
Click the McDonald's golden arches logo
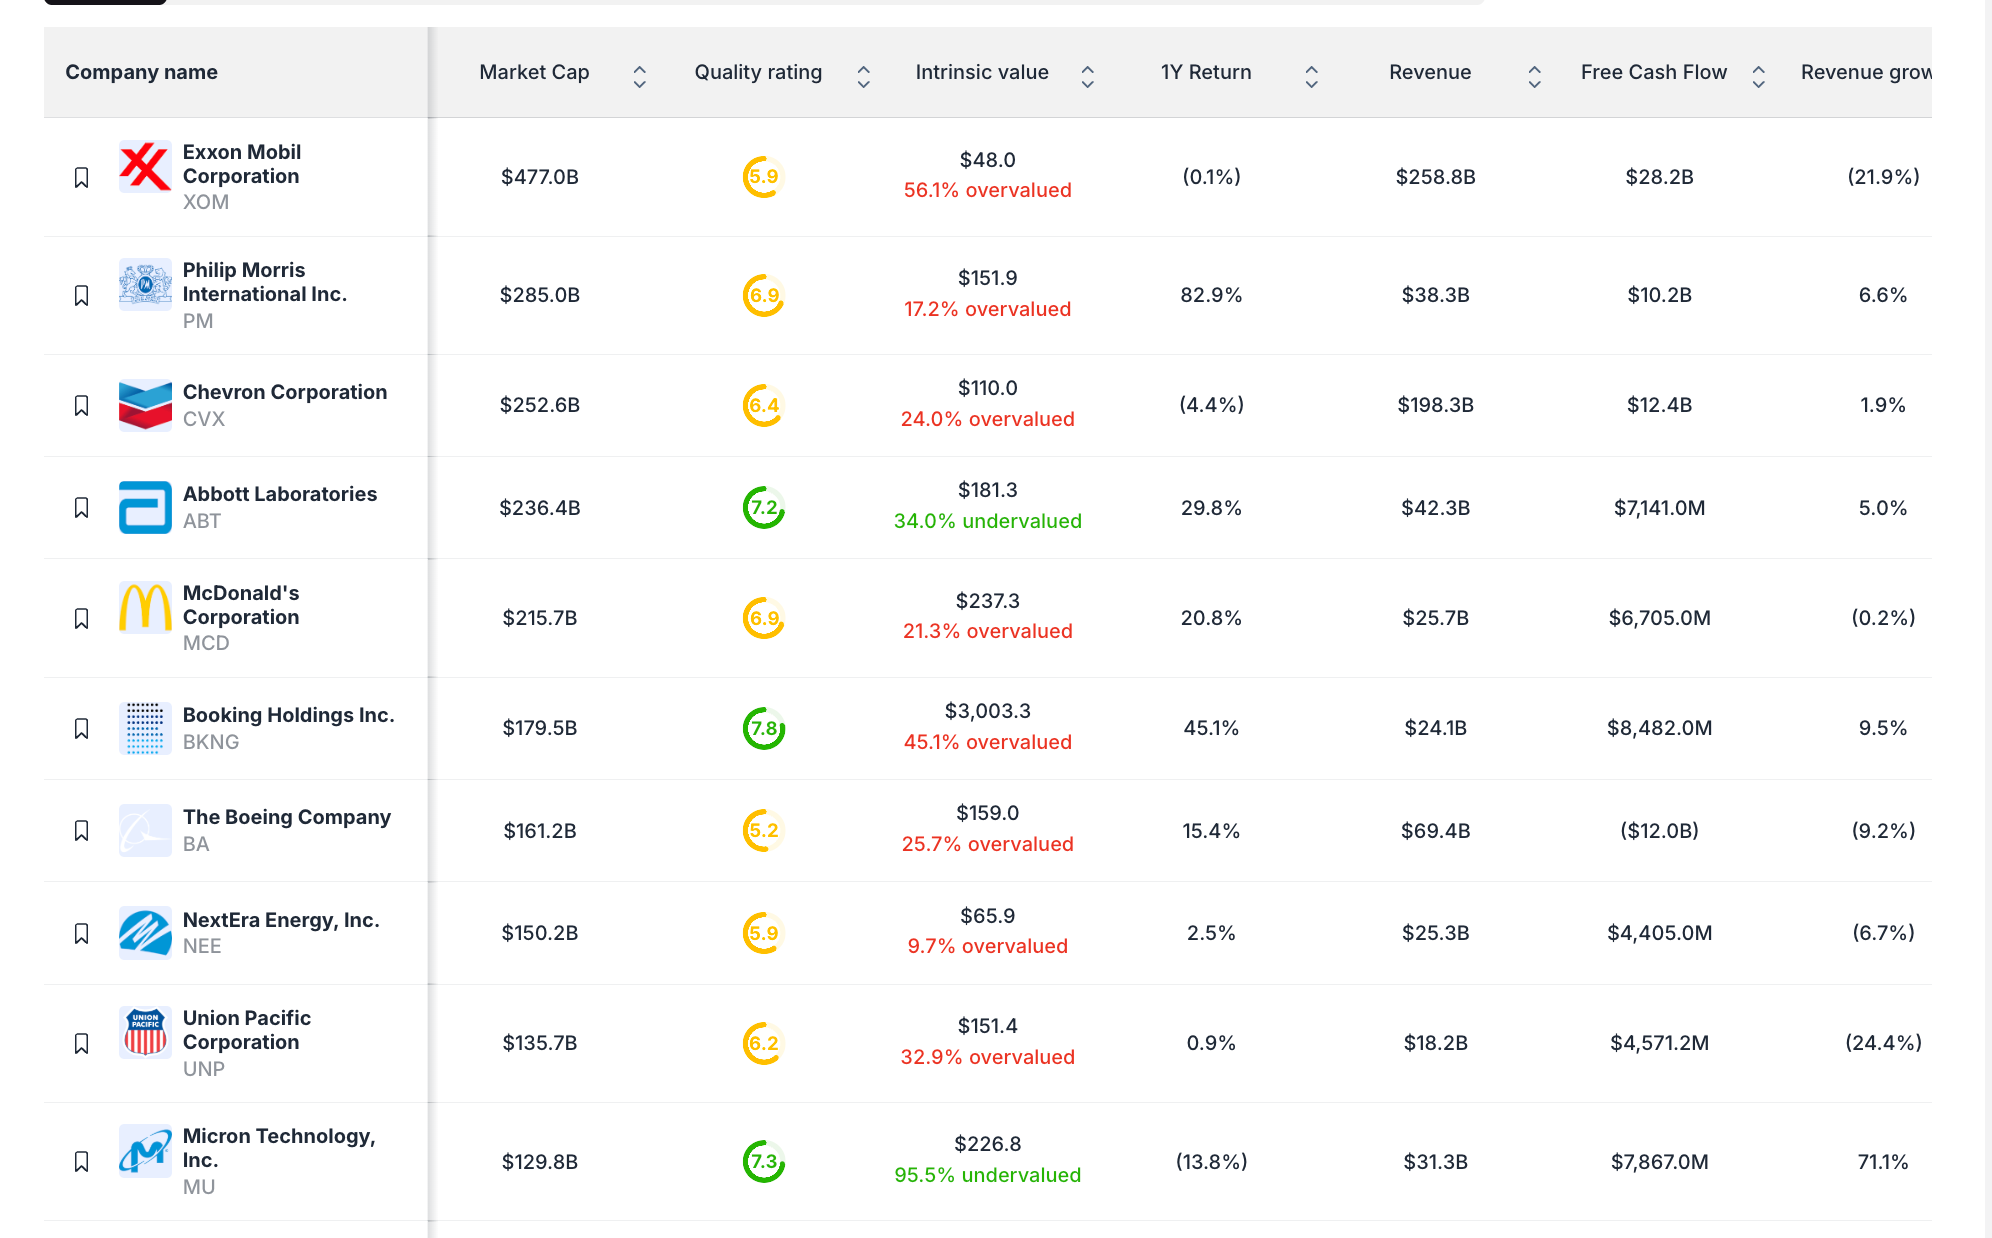[145, 608]
